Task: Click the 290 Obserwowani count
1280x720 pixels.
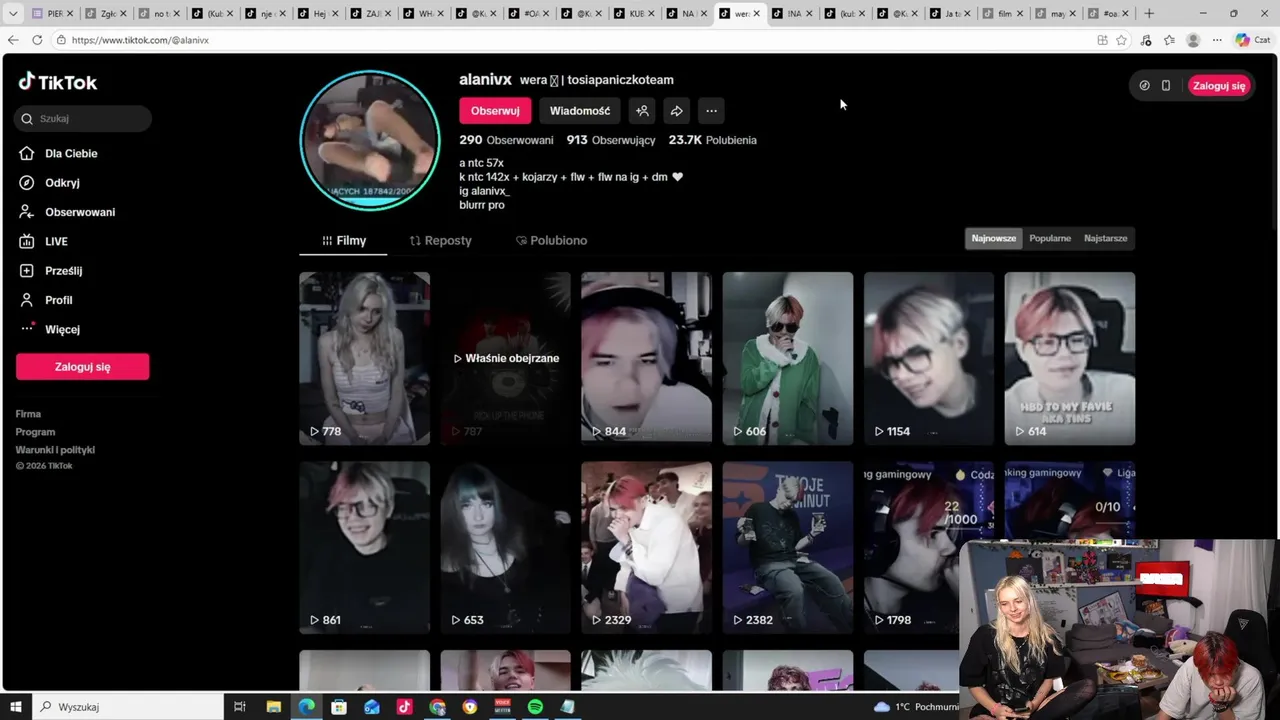Action: (506, 140)
